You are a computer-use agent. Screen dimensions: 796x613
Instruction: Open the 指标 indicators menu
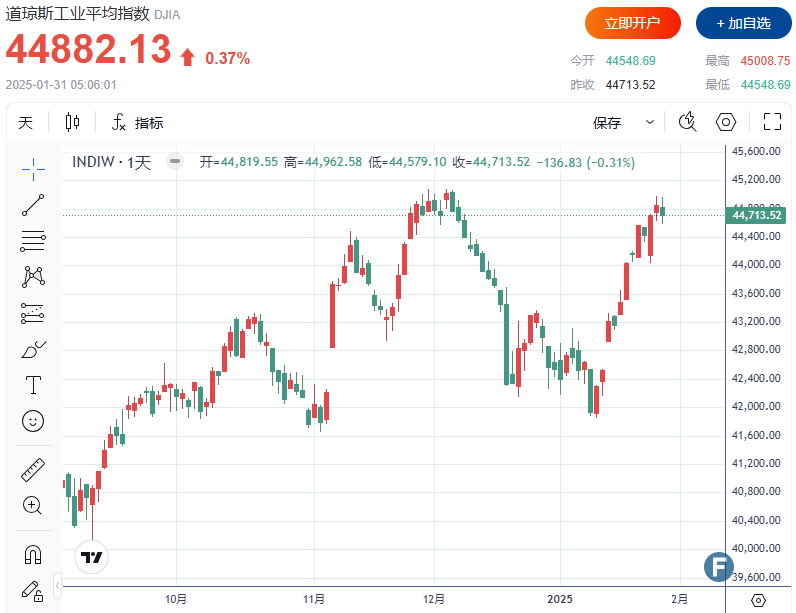tap(137, 123)
